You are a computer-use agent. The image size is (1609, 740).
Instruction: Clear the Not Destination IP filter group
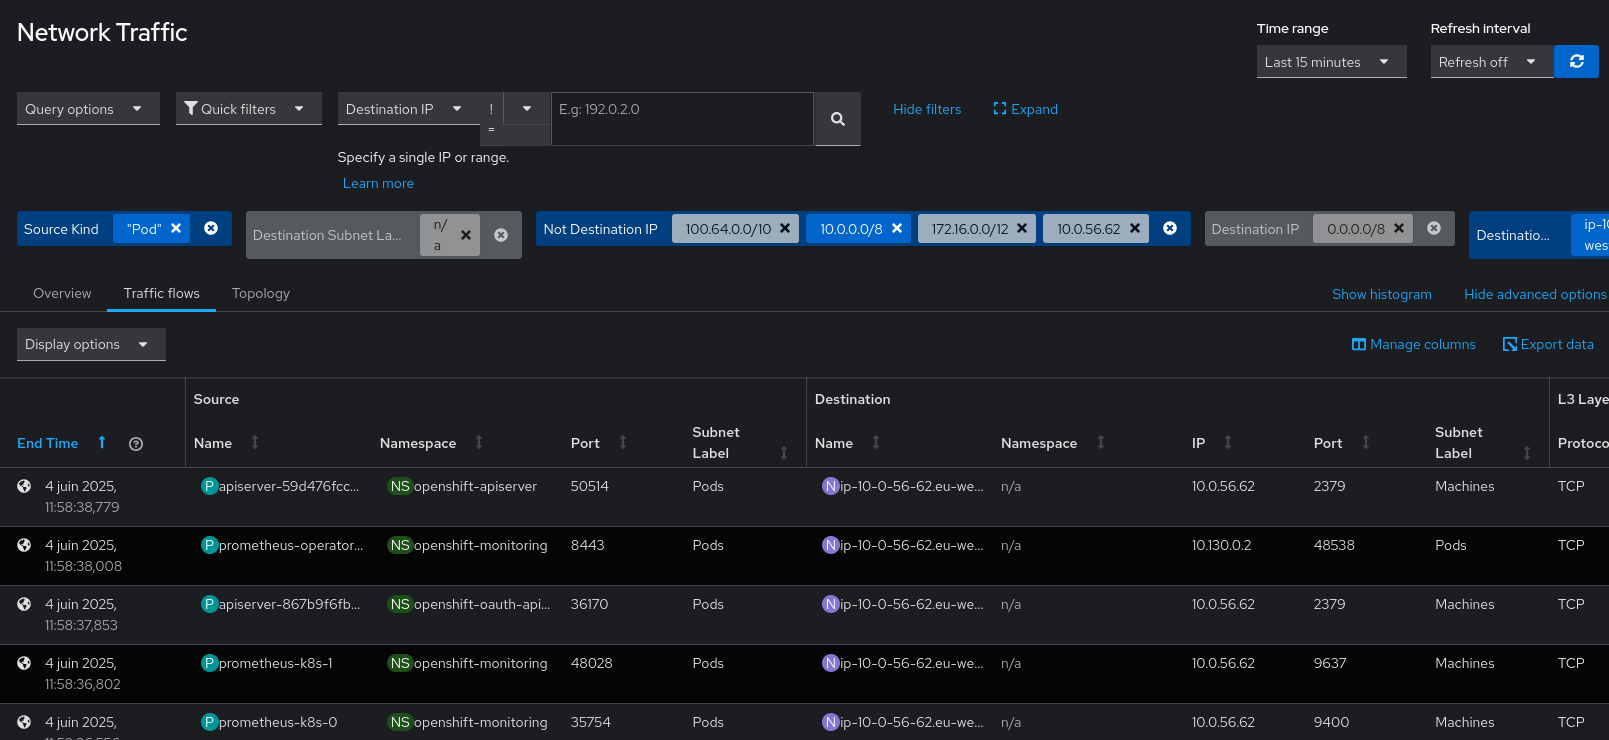point(1170,229)
